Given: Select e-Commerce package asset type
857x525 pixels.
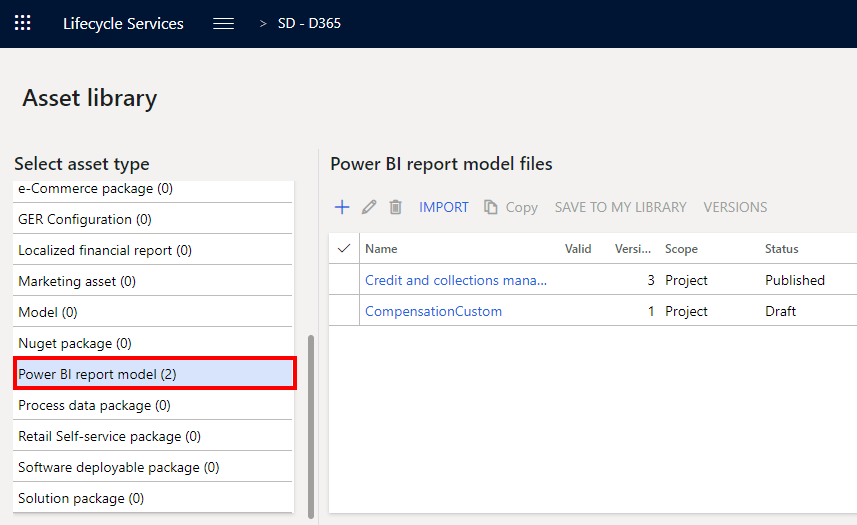Looking at the screenshot, I should (x=153, y=189).
